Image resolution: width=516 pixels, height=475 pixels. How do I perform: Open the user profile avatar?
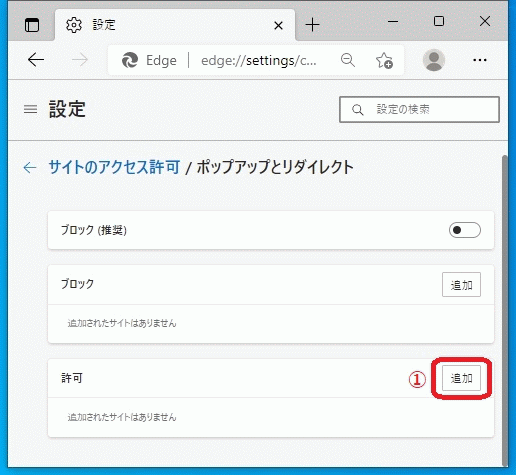(x=434, y=60)
